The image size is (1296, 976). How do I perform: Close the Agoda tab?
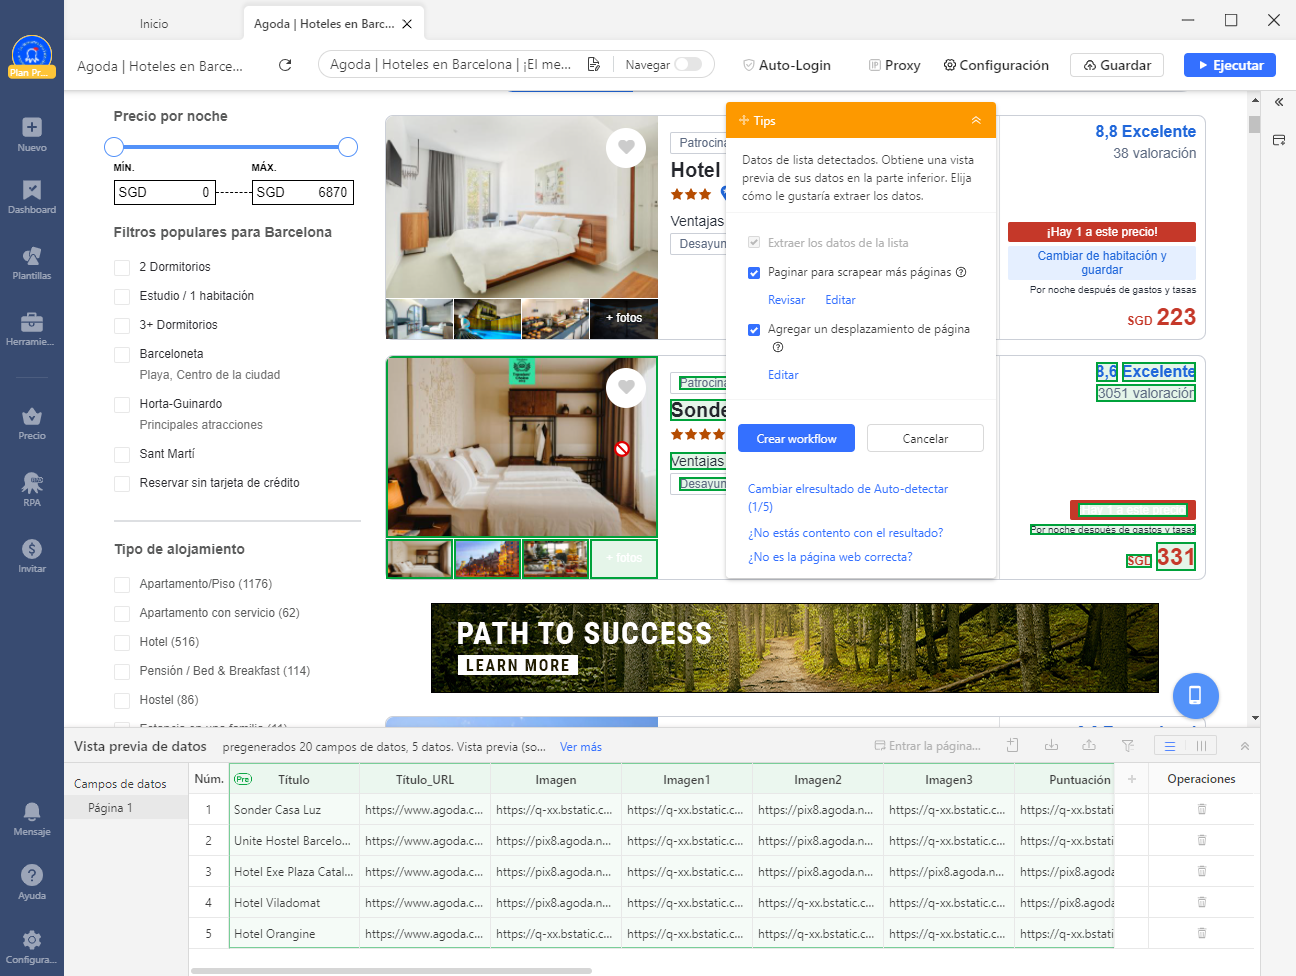pyautogui.click(x=408, y=23)
